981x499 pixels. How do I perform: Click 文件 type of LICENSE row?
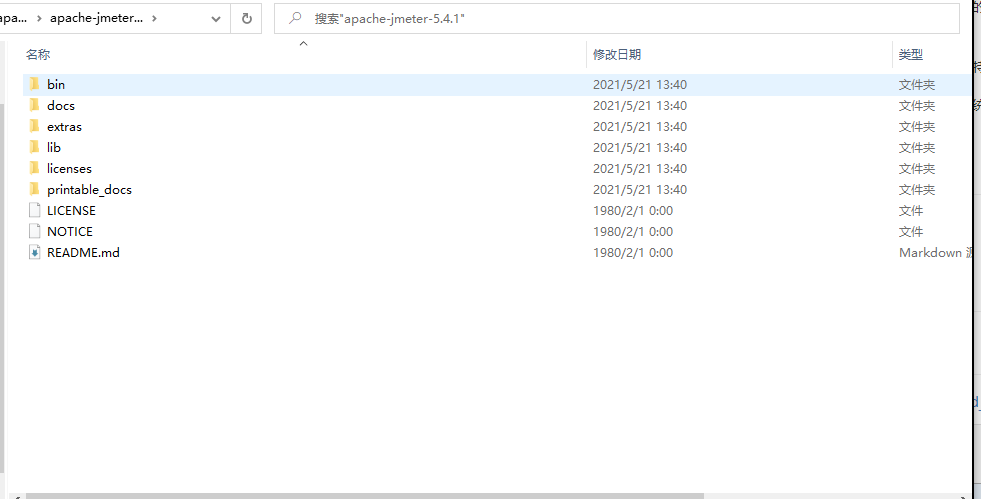pos(911,210)
